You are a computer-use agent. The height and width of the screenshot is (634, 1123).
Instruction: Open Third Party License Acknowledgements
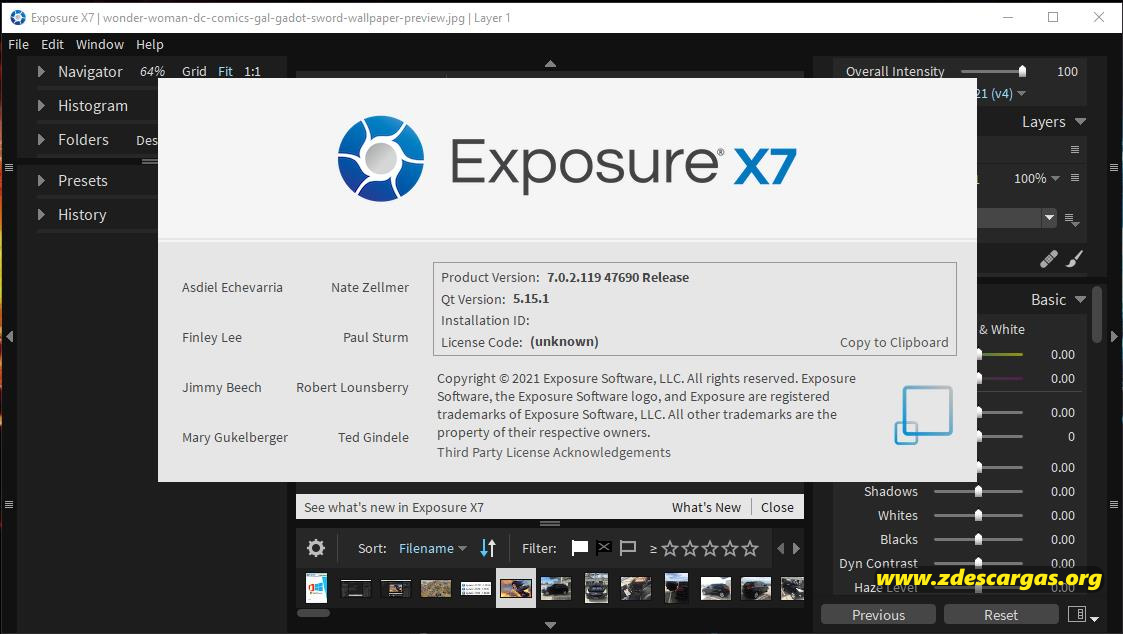point(554,452)
